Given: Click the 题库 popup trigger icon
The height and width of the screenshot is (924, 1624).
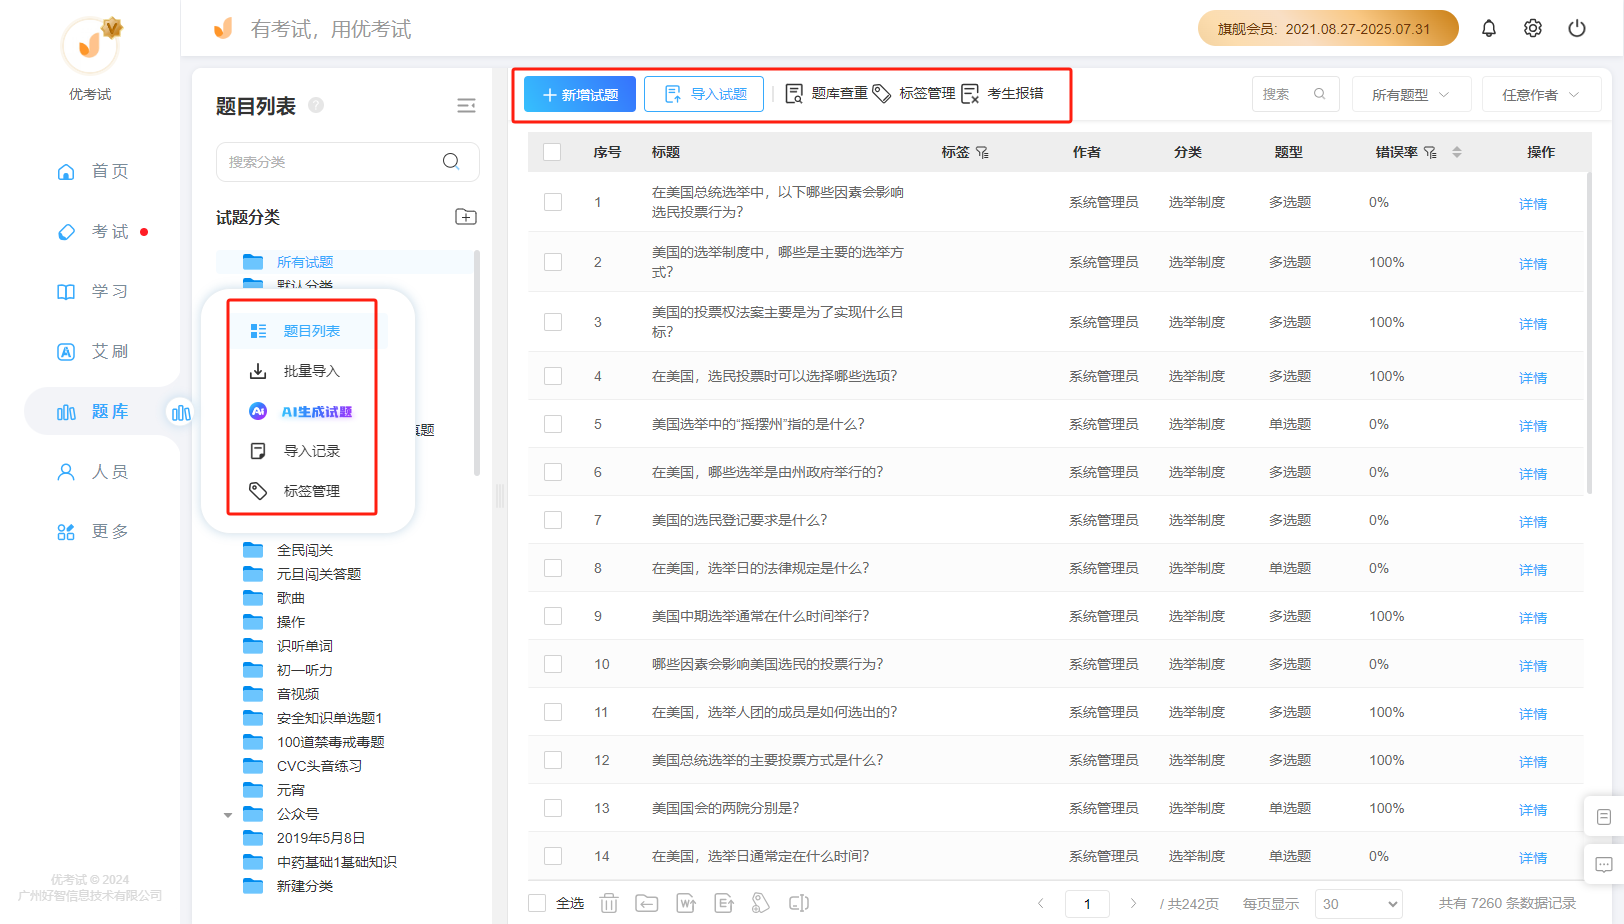Looking at the screenshot, I should [181, 412].
